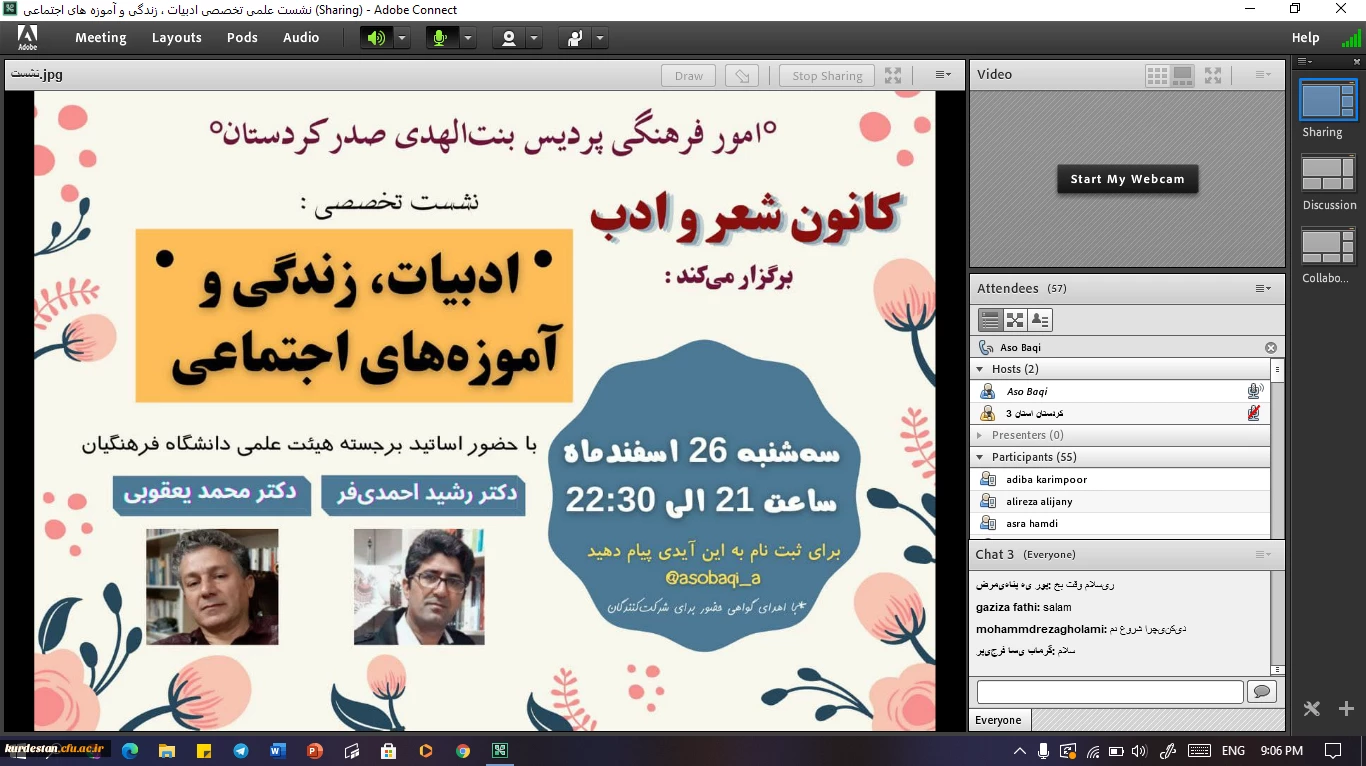Click the send chat message icon
This screenshot has height=766, width=1366.
(1262, 691)
